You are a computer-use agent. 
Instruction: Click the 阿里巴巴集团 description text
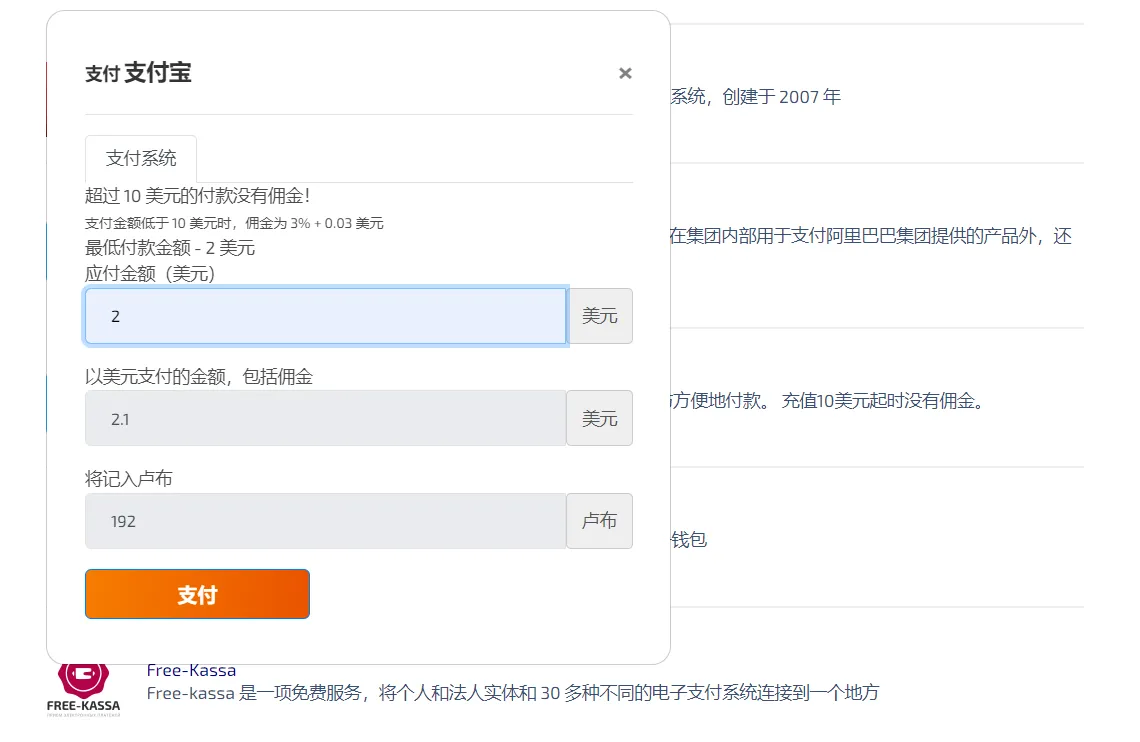tap(870, 236)
